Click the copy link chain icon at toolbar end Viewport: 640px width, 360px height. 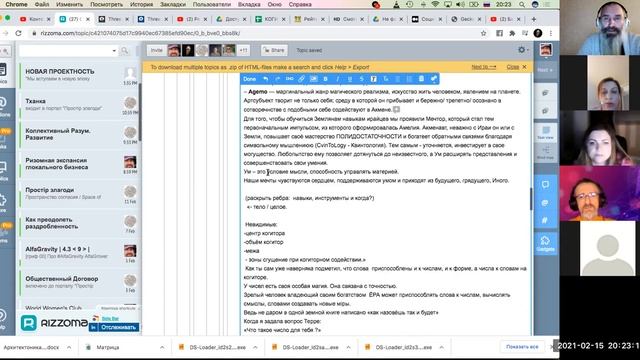click(x=433, y=79)
